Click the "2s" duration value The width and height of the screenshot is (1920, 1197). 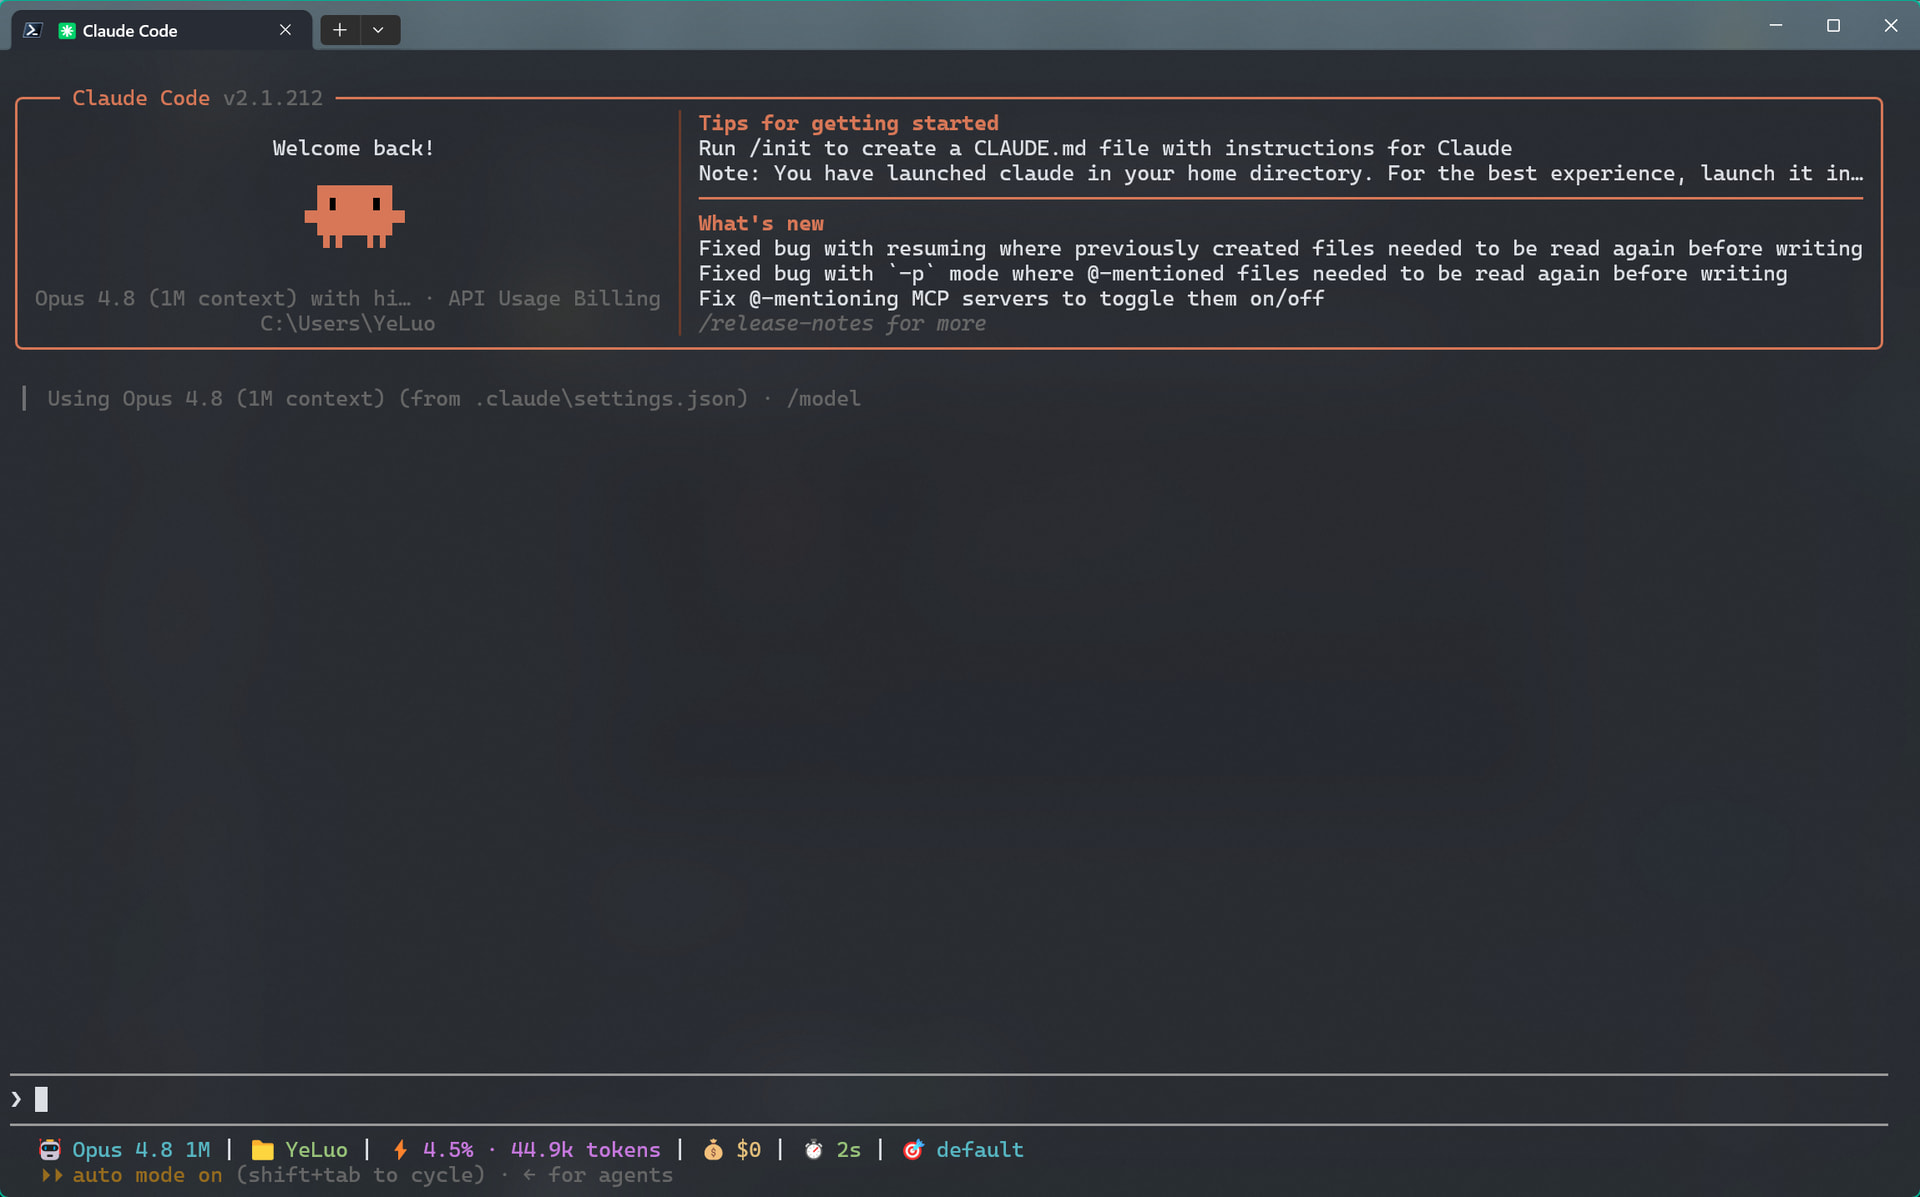[849, 1150]
